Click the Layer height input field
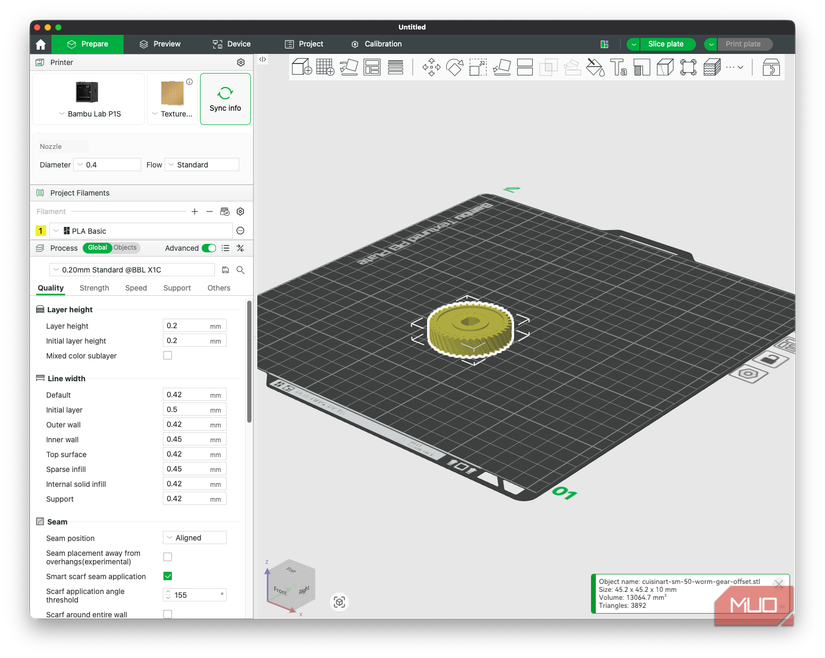The height and width of the screenshot is (658, 825). [x=195, y=326]
